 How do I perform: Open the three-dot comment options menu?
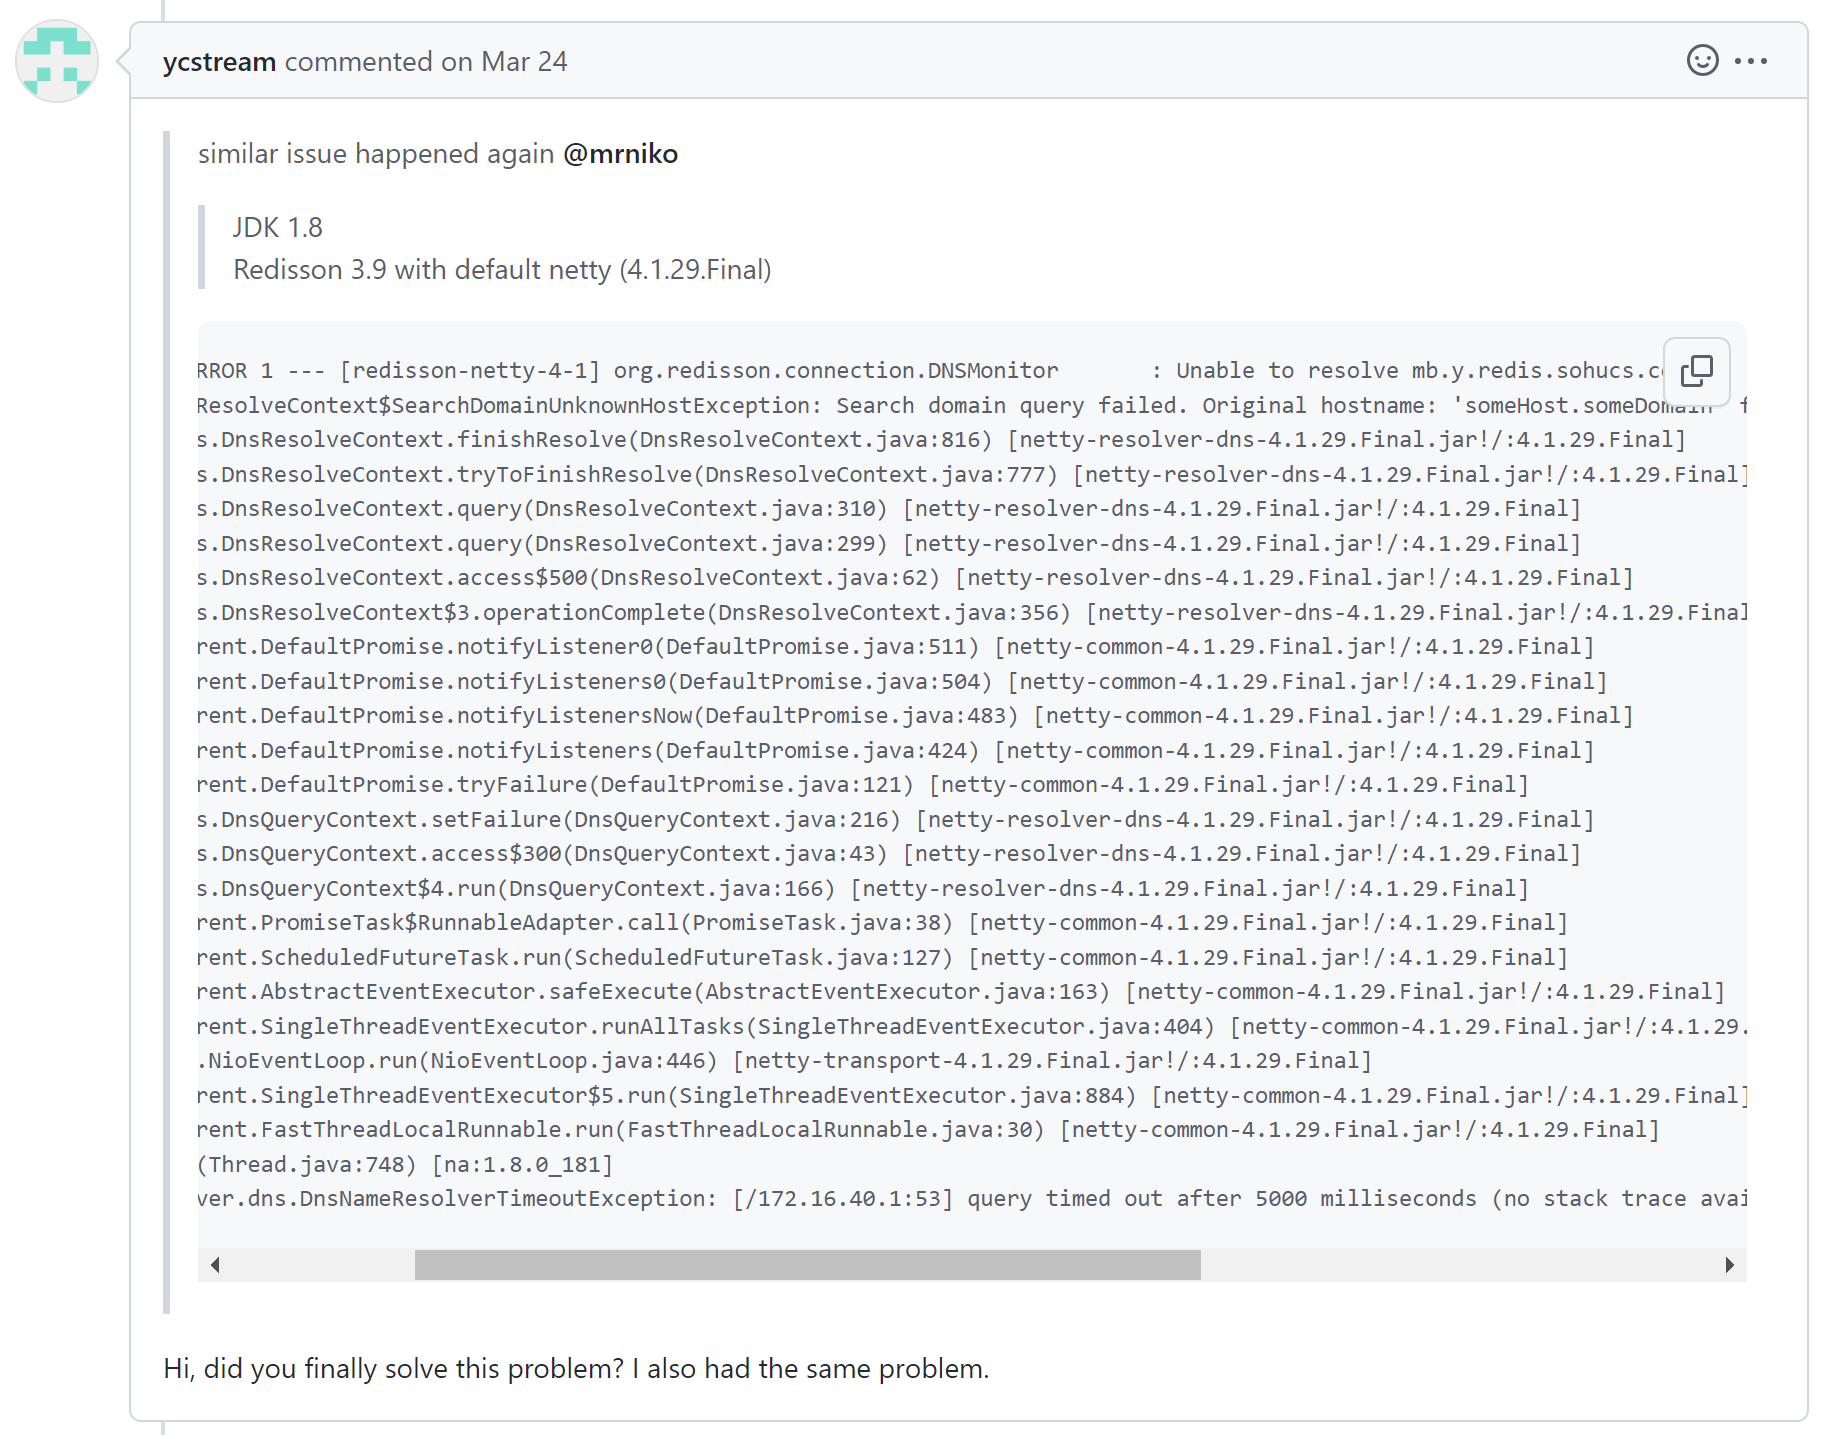coord(1751,61)
